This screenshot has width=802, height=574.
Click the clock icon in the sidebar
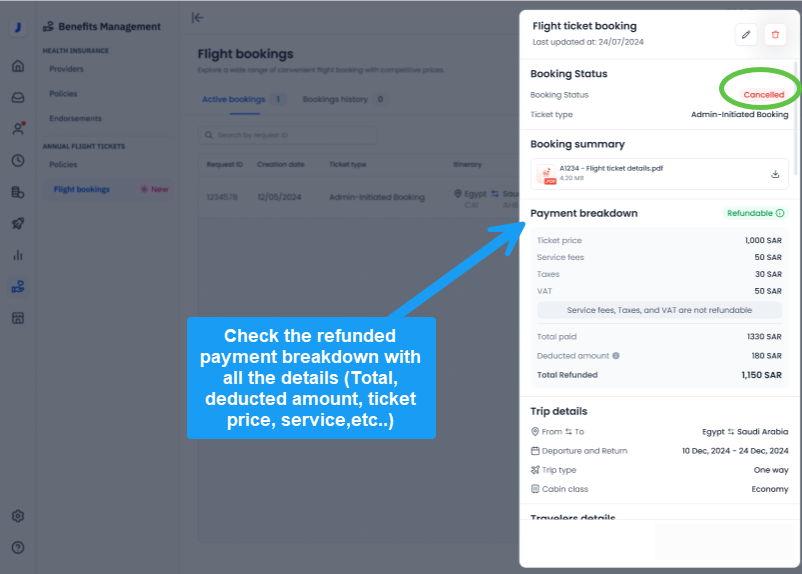pyautogui.click(x=18, y=160)
